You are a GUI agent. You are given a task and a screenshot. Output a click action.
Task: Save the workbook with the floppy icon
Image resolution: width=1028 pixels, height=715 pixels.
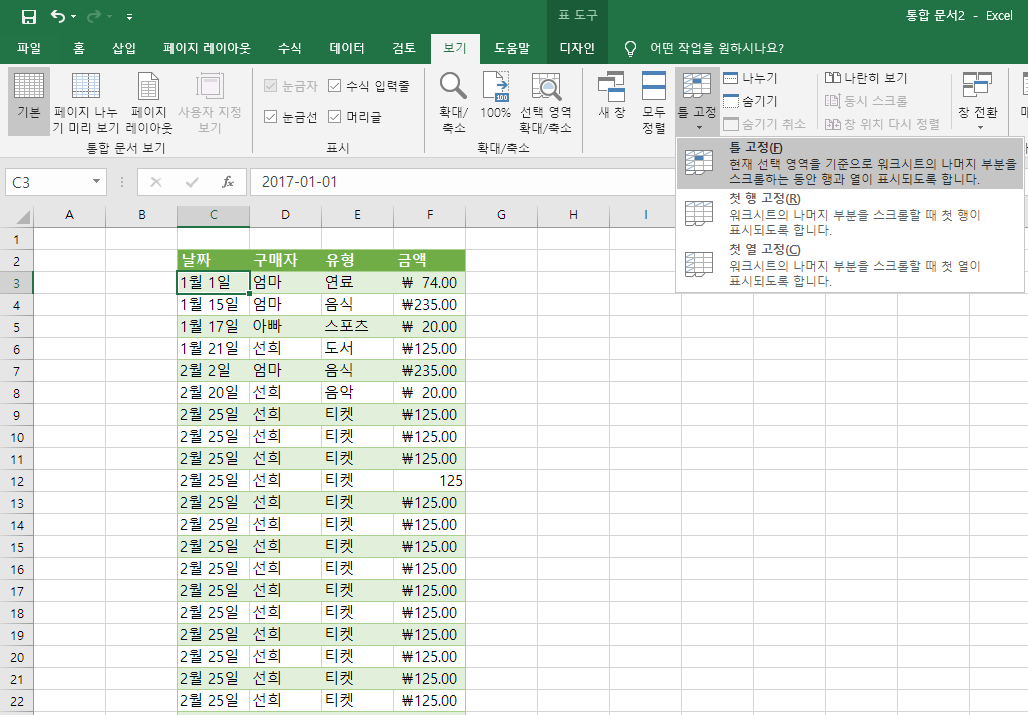coord(28,16)
